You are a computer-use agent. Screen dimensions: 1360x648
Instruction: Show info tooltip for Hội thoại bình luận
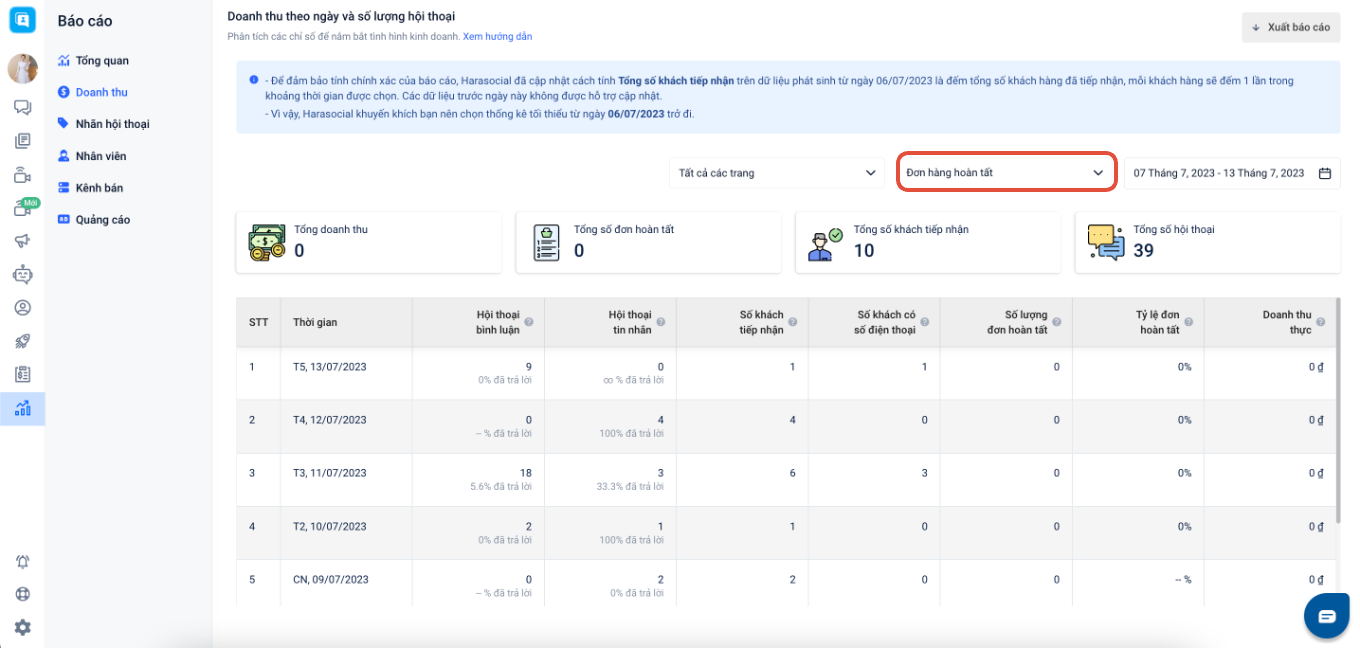click(x=529, y=322)
